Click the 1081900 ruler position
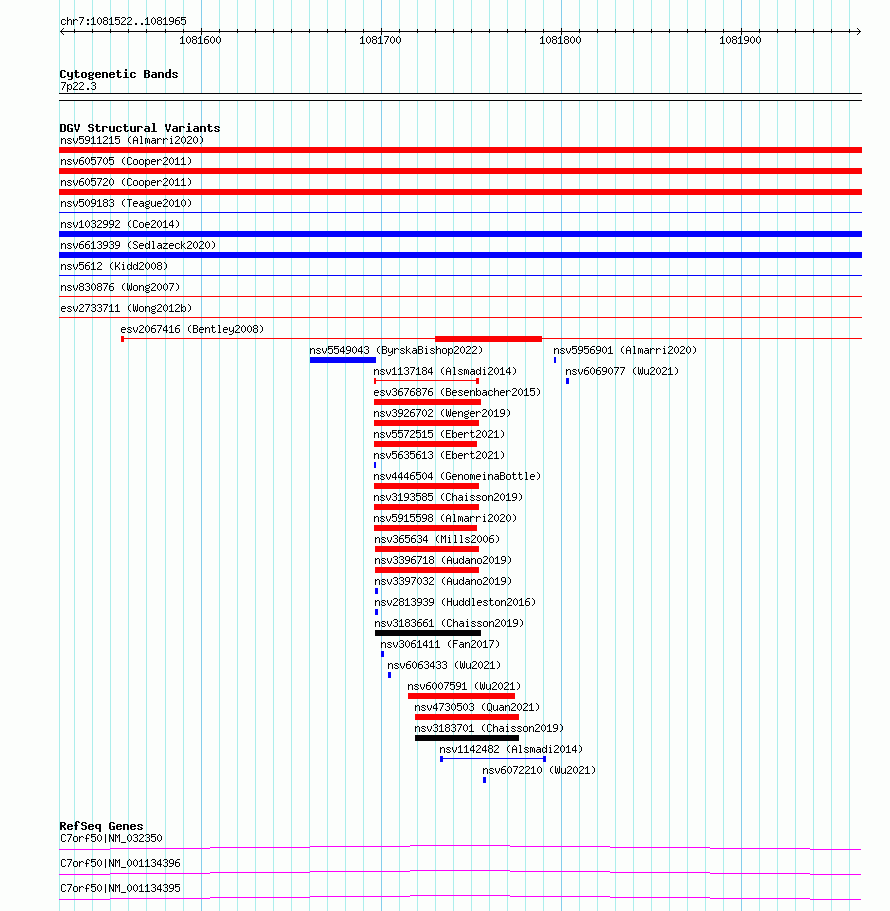This screenshot has width=890, height=911. click(x=741, y=40)
